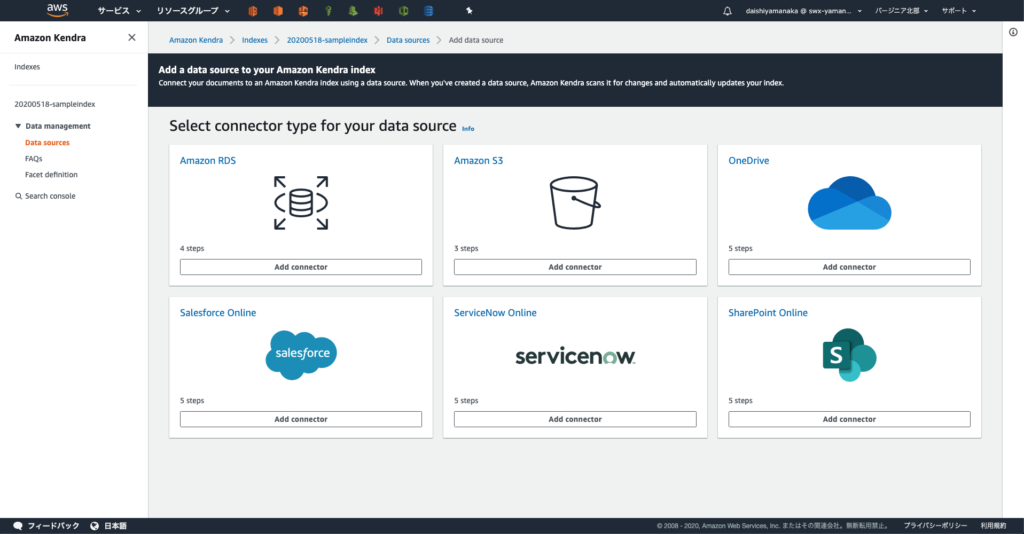Select Facet definition in the sidebar
The width and height of the screenshot is (1024, 534).
[x=51, y=175]
